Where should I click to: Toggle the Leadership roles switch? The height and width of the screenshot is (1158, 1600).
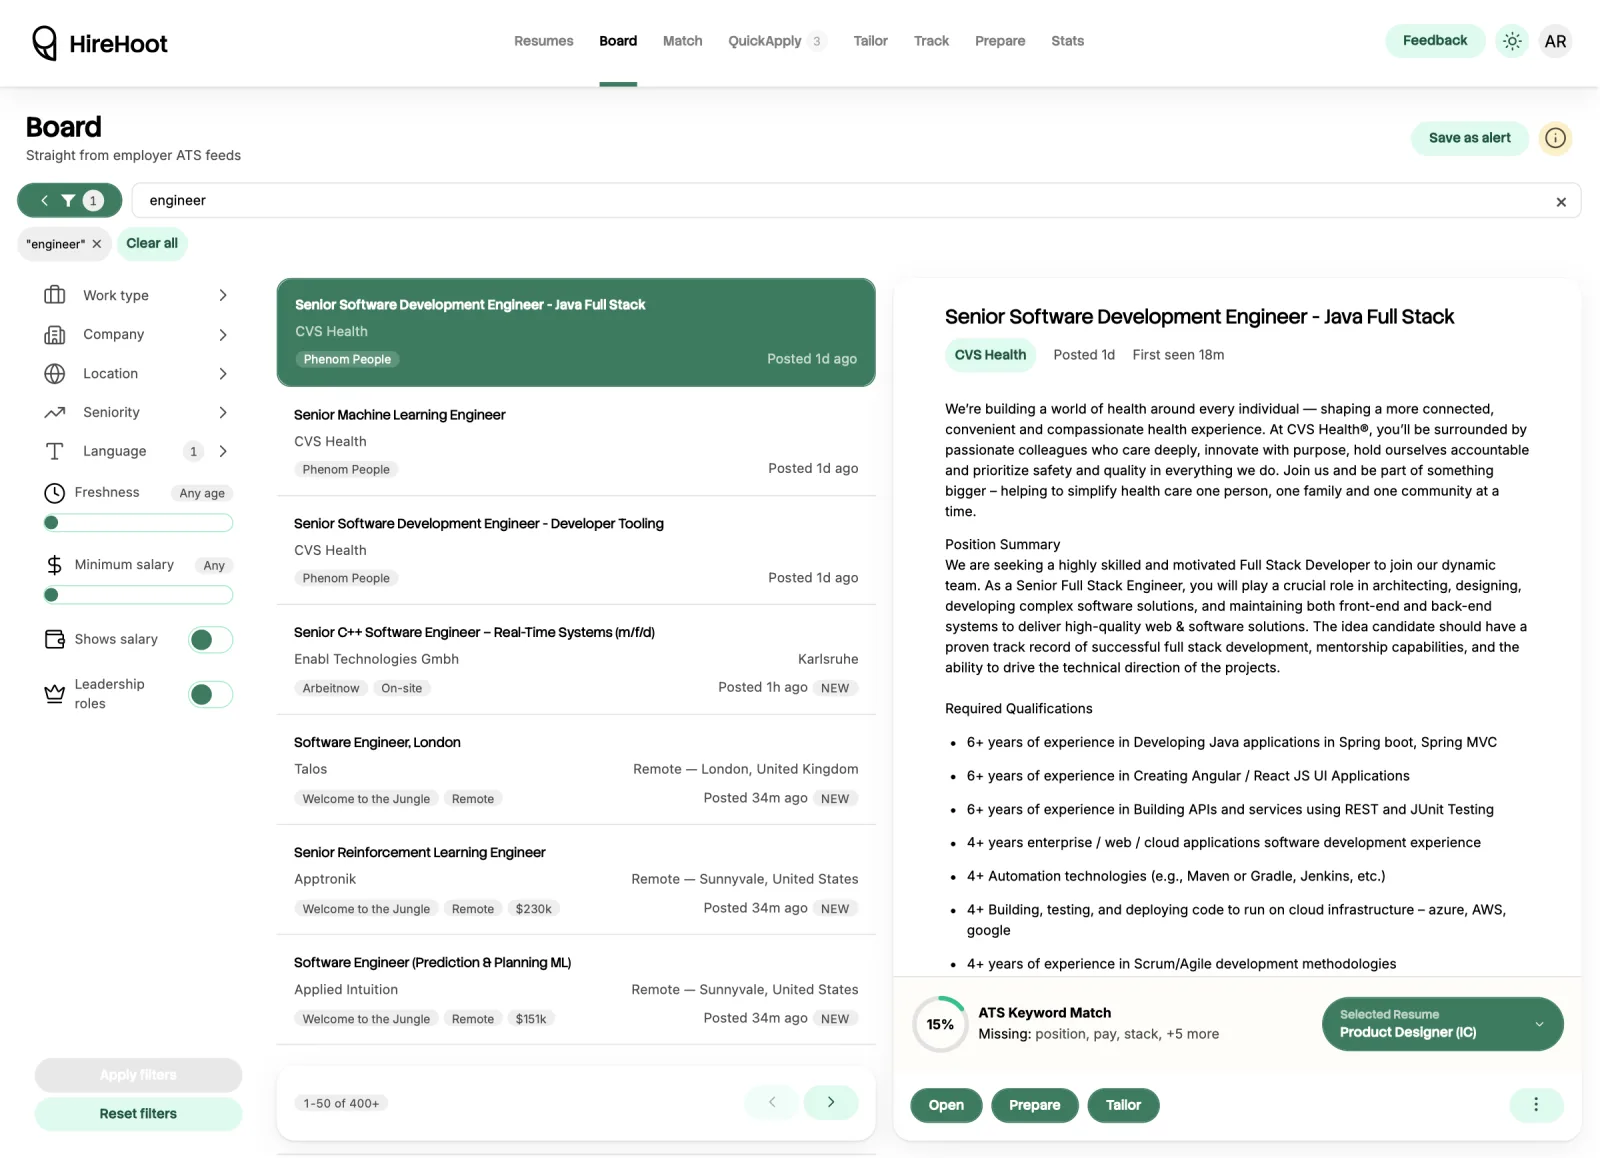211,694
